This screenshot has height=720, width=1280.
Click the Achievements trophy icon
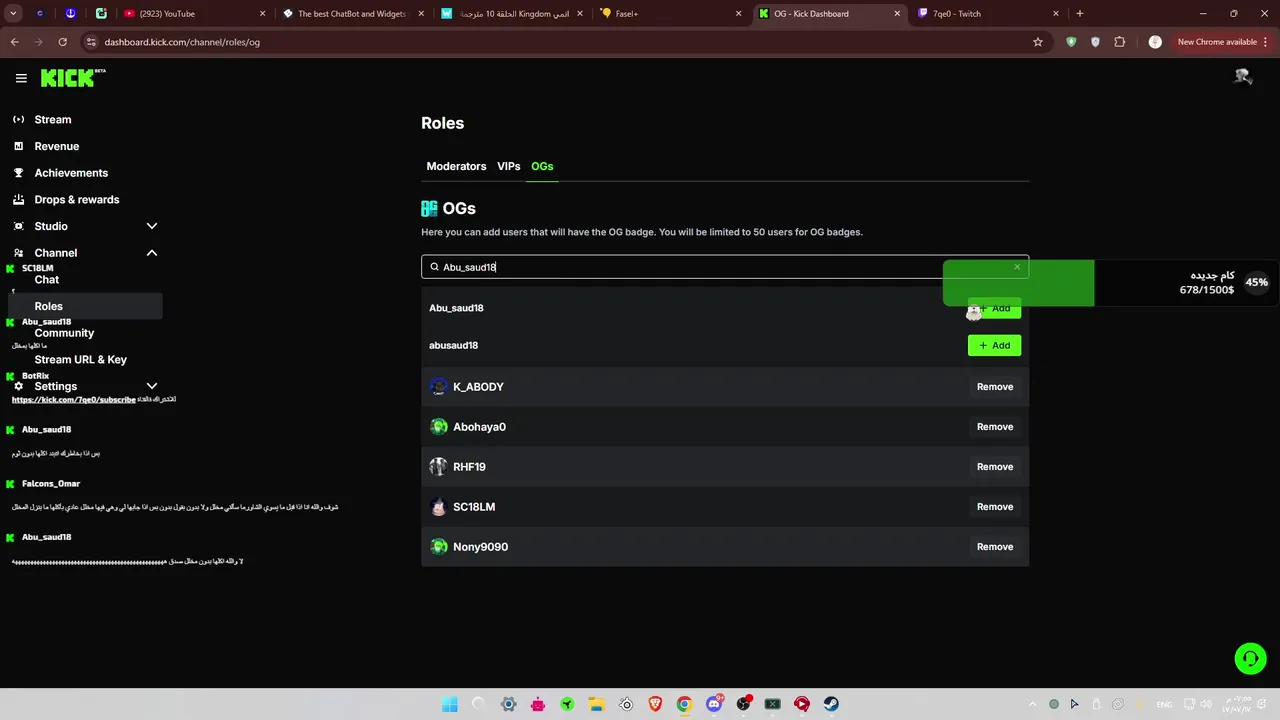click(18, 173)
